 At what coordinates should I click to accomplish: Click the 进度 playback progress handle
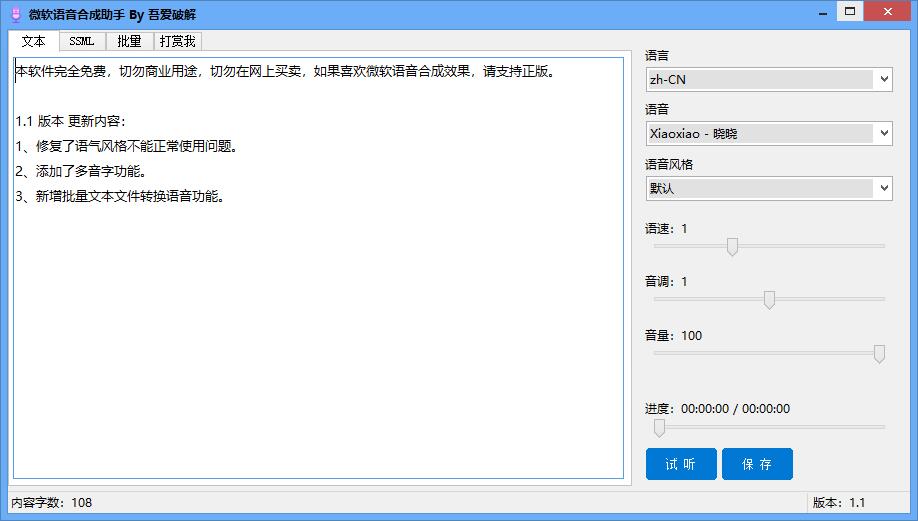(x=659, y=428)
